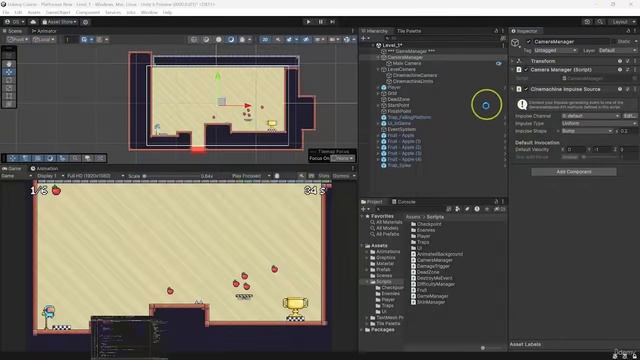Image resolution: width=640 pixels, height=360 pixels.
Task: Expand the Transform component
Action: pyautogui.click(x=512, y=61)
